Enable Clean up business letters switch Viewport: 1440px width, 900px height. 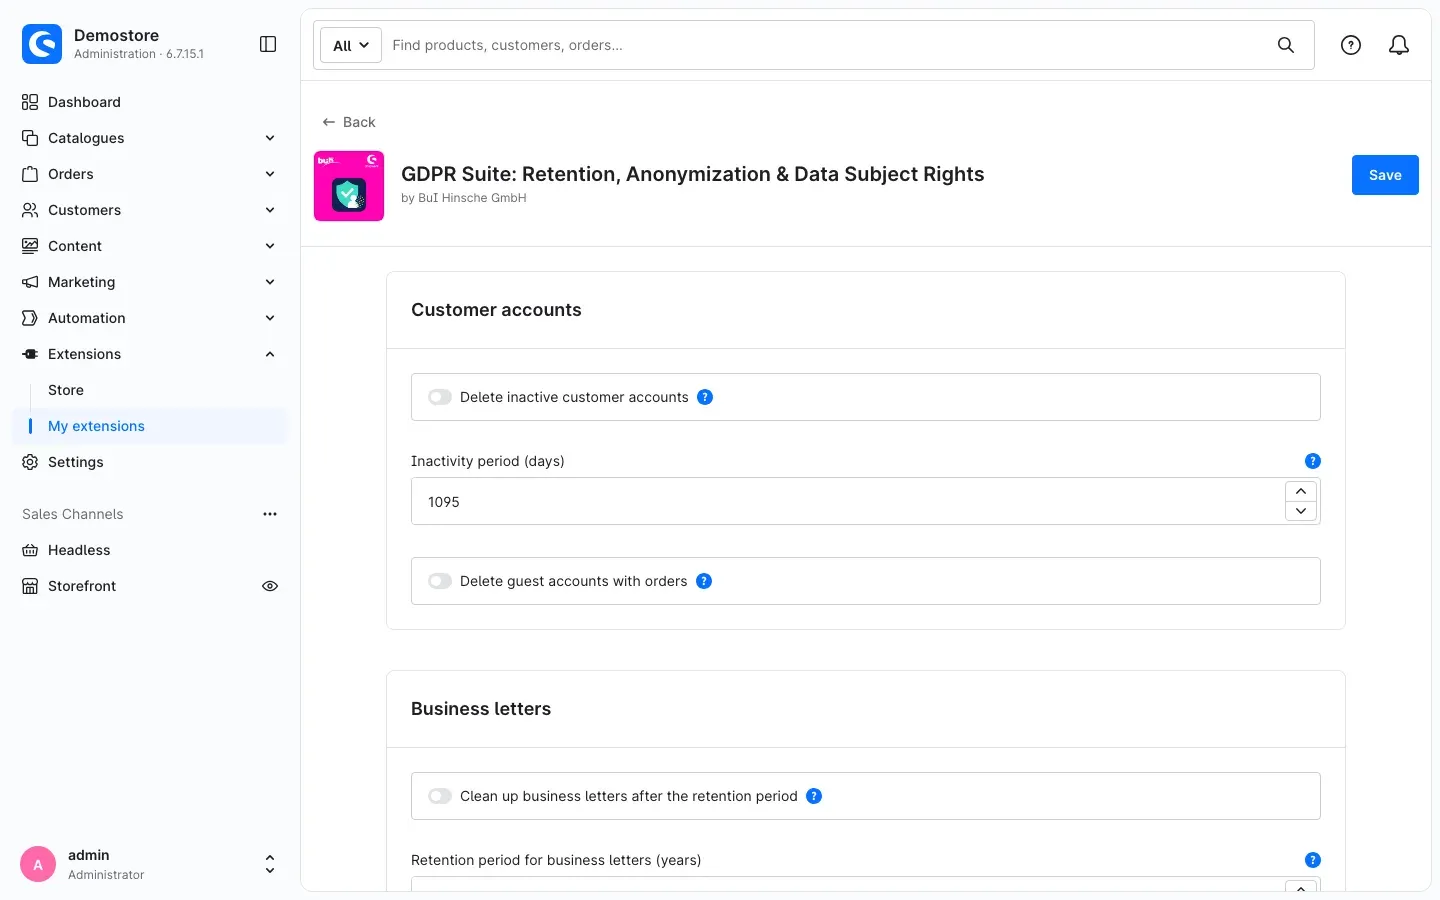(440, 796)
